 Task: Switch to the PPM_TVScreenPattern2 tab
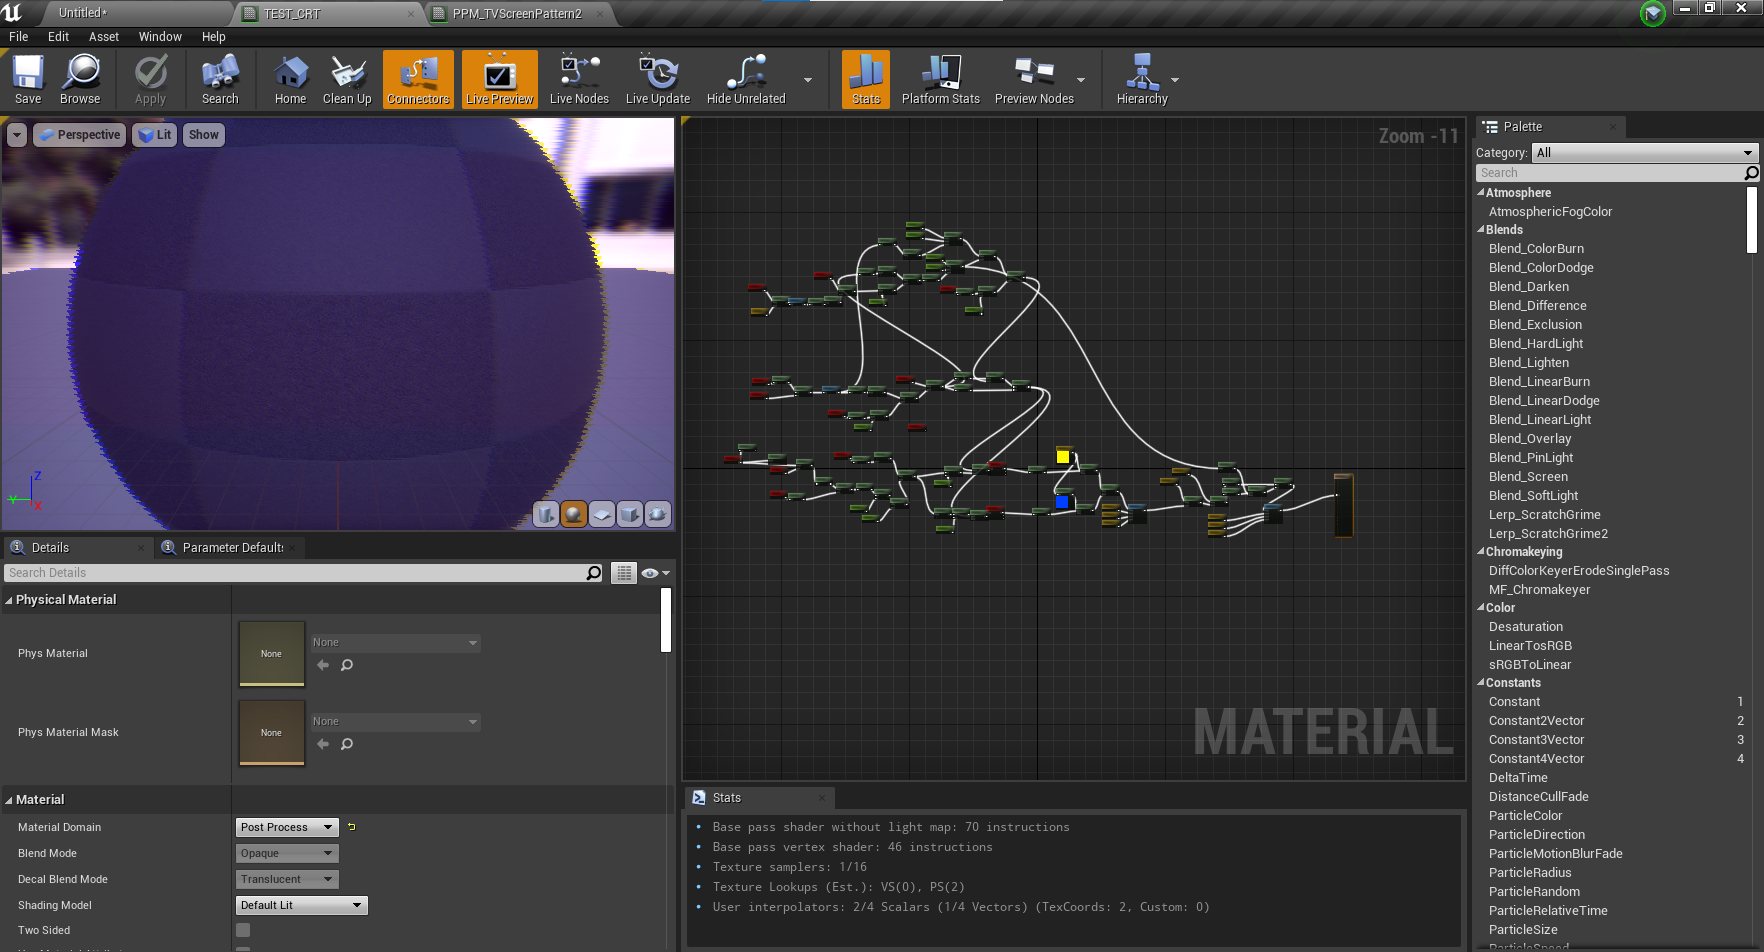tap(517, 14)
